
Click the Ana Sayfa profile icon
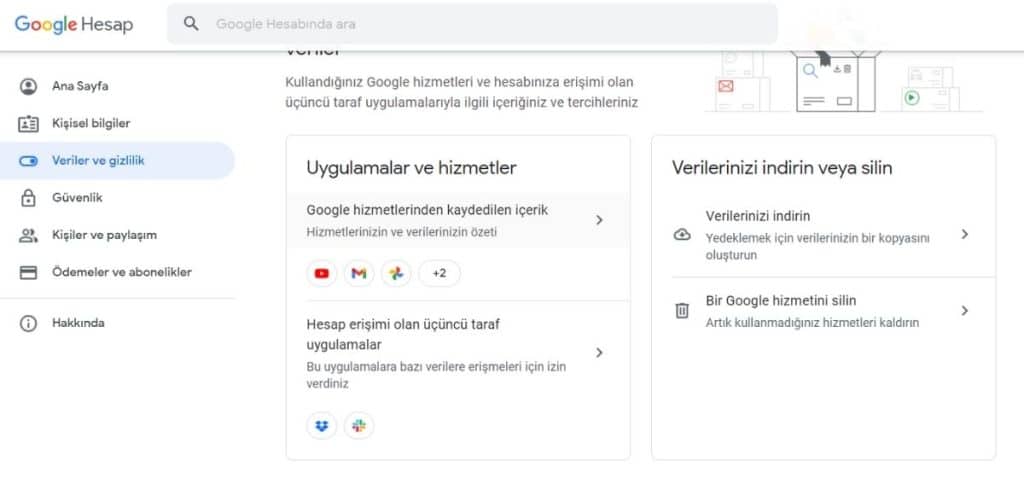click(x=28, y=86)
